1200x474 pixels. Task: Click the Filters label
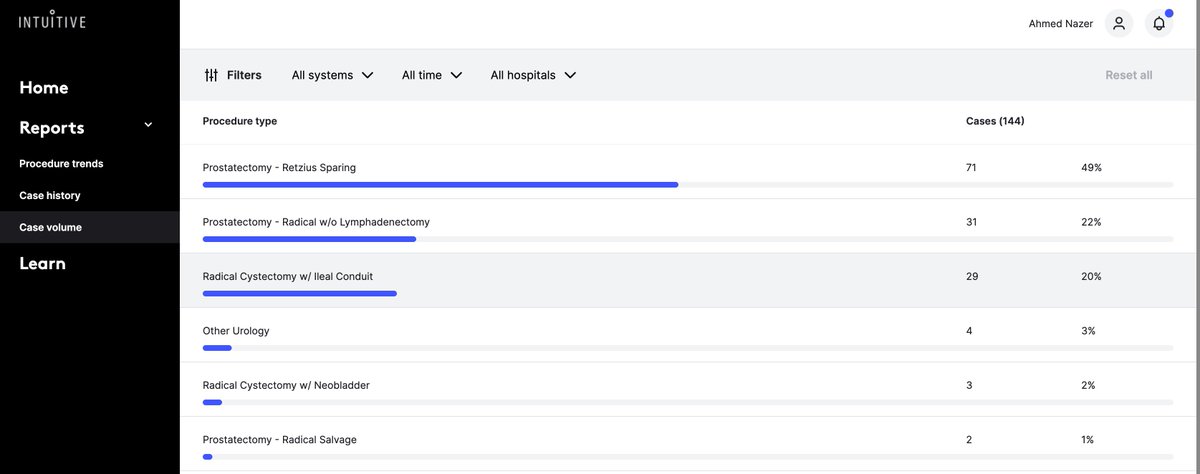click(244, 75)
